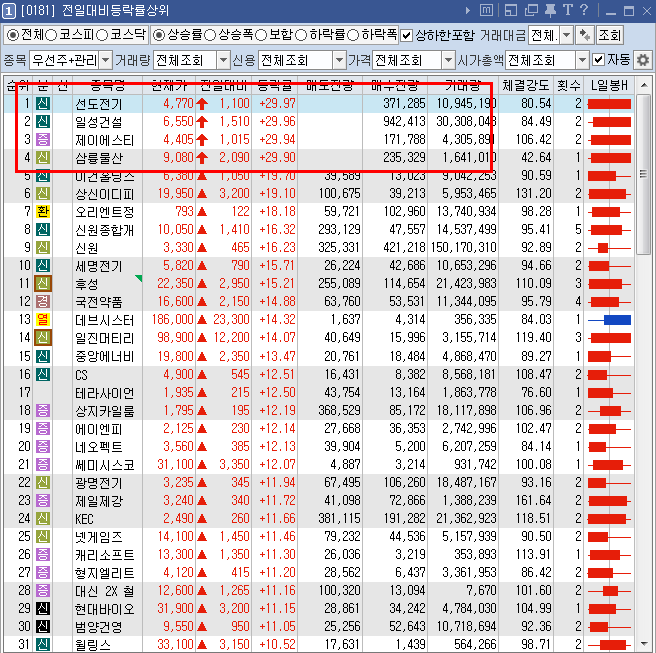The height and width of the screenshot is (653, 656).
Task: Open help with the question mark icon
Action: pyautogui.click(x=584, y=10)
